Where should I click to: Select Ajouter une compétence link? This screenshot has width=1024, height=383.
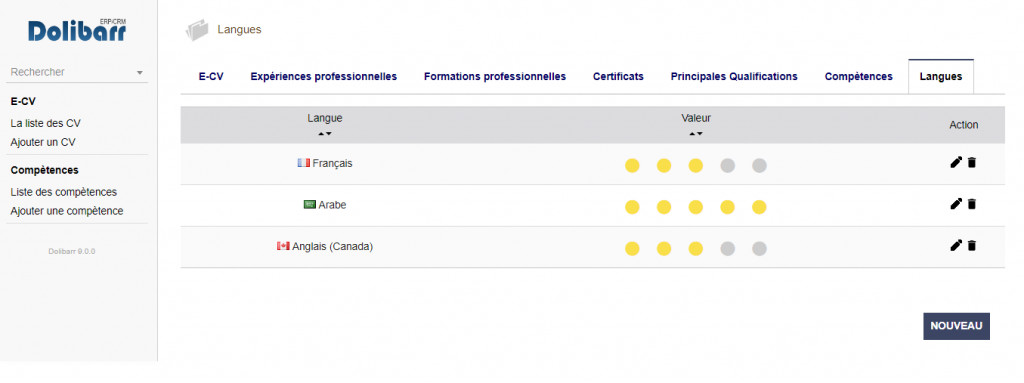click(67, 211)
